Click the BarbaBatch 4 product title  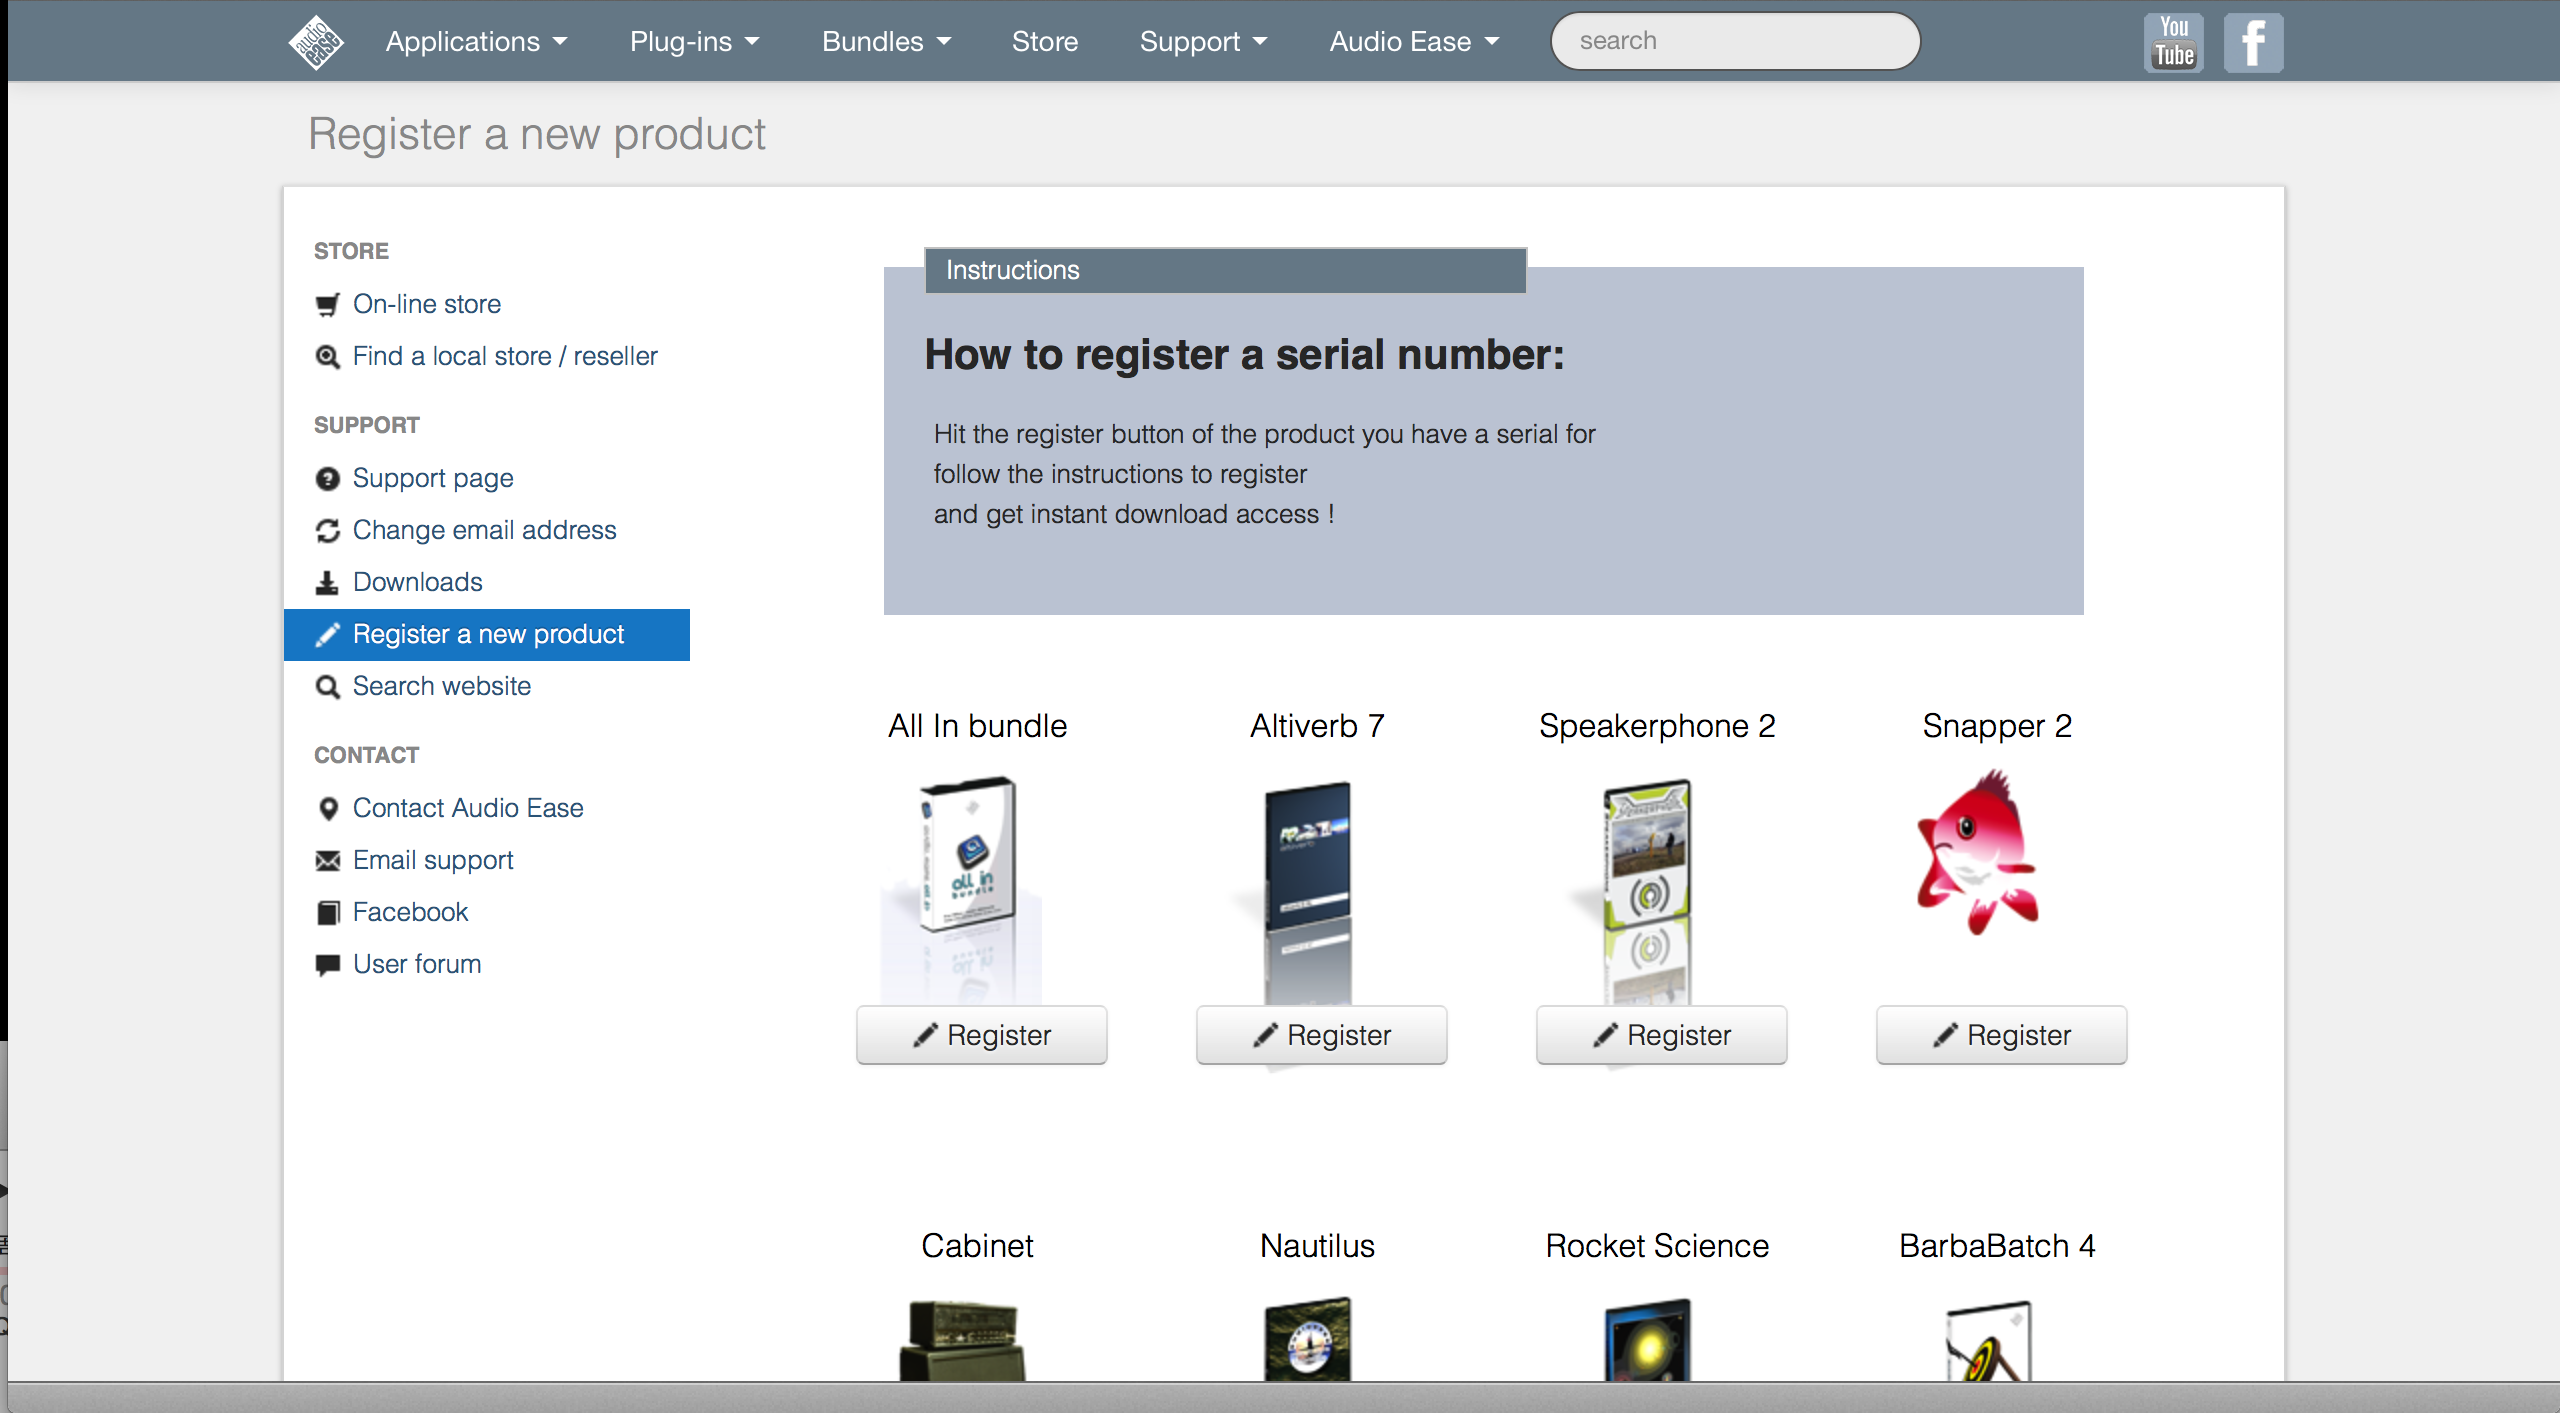click(x=1997, y=1246)
